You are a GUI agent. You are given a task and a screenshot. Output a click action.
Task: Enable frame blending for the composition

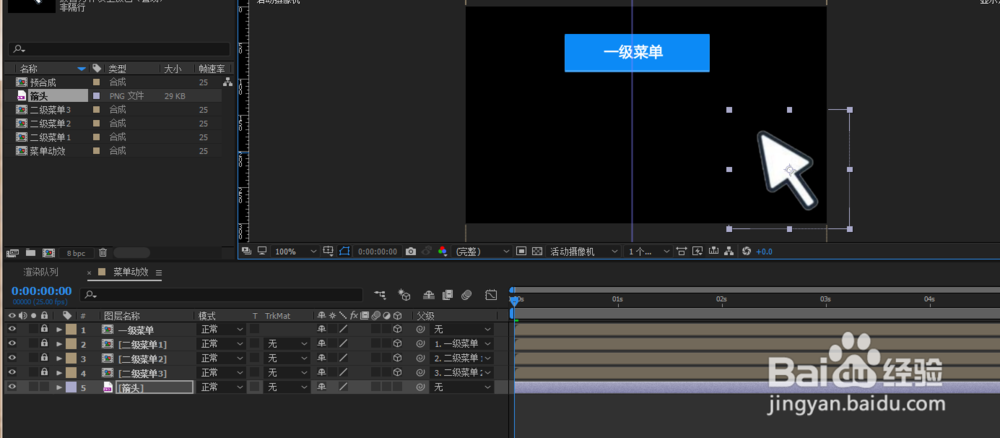coord(447,295)
